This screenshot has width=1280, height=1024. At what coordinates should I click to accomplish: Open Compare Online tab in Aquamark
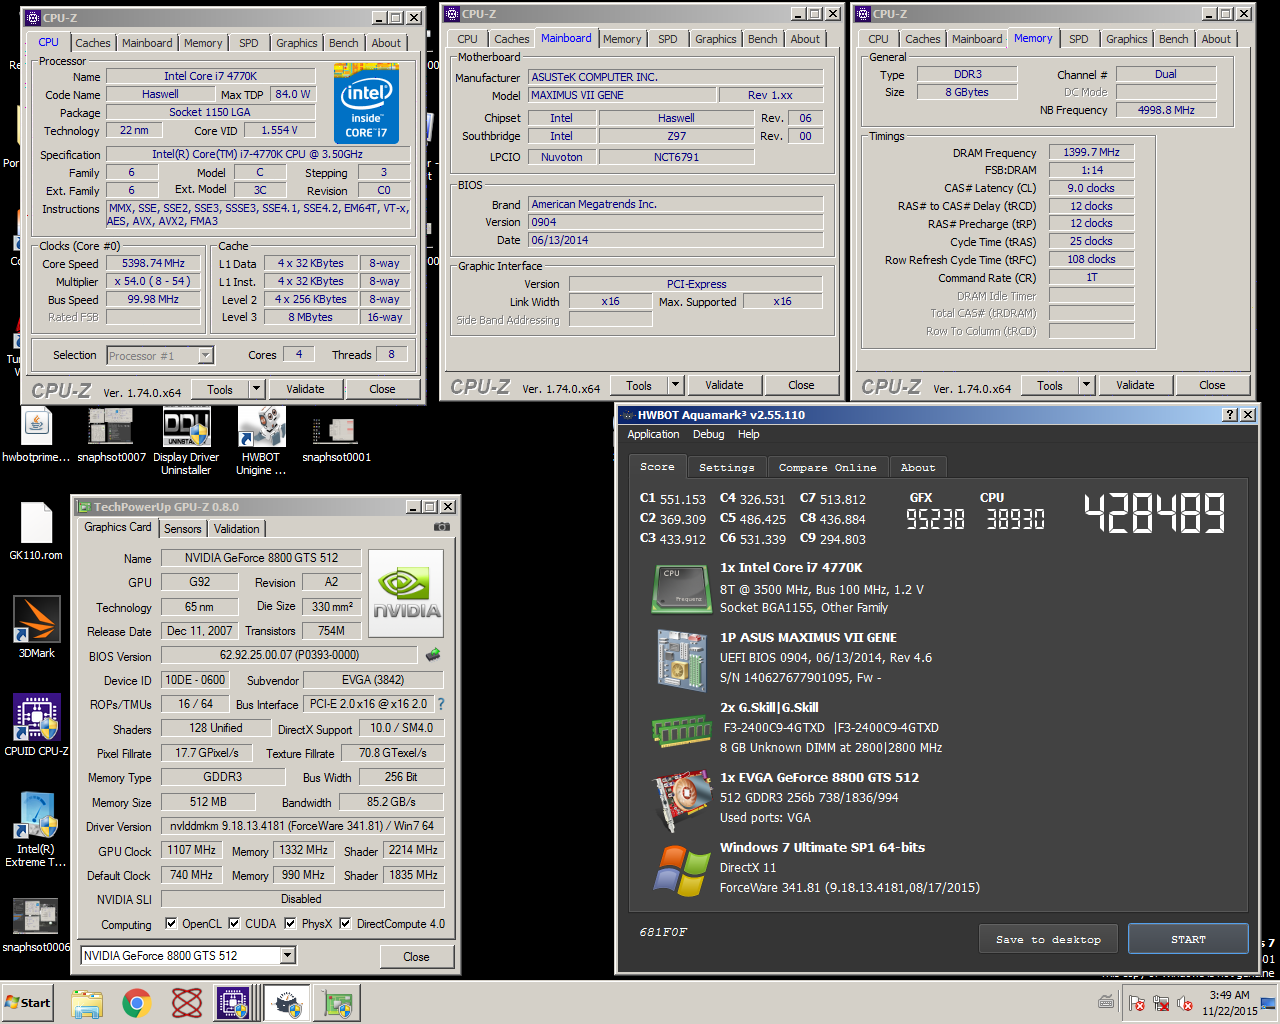(x=827, y=467)
